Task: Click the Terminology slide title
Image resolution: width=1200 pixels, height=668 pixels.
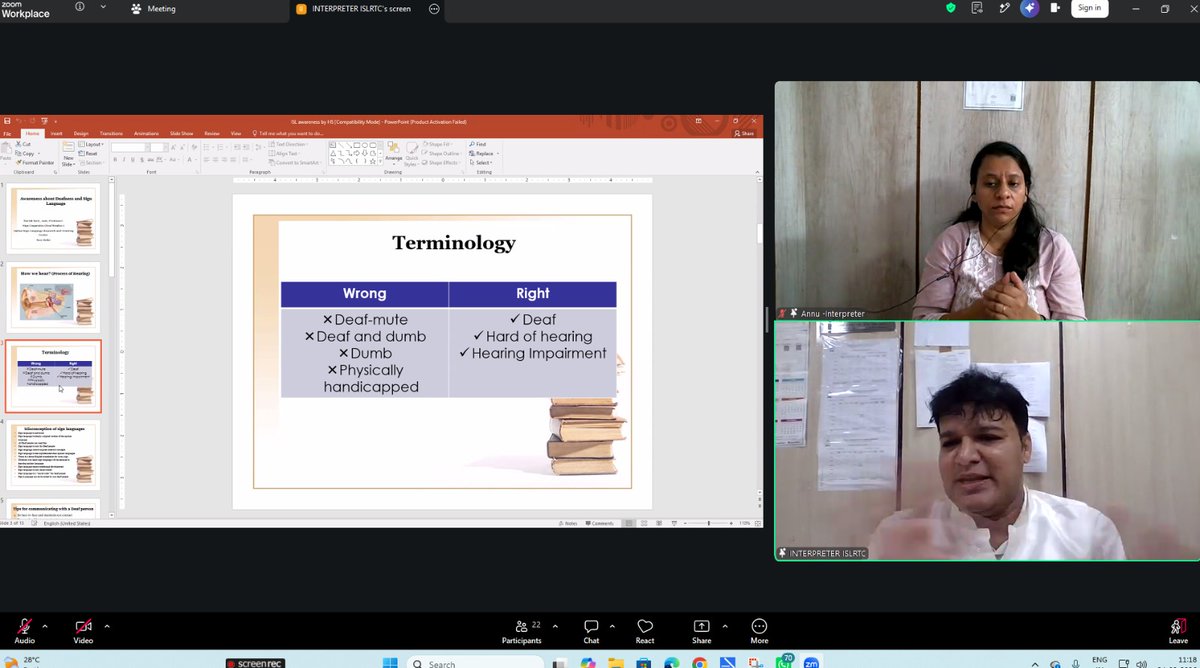Action: pyautogui.click(x=454, y=243)
